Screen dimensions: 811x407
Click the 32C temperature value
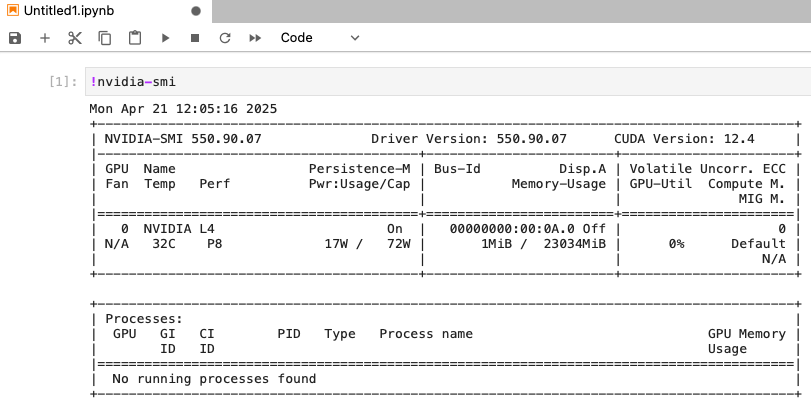click(163, 244)
